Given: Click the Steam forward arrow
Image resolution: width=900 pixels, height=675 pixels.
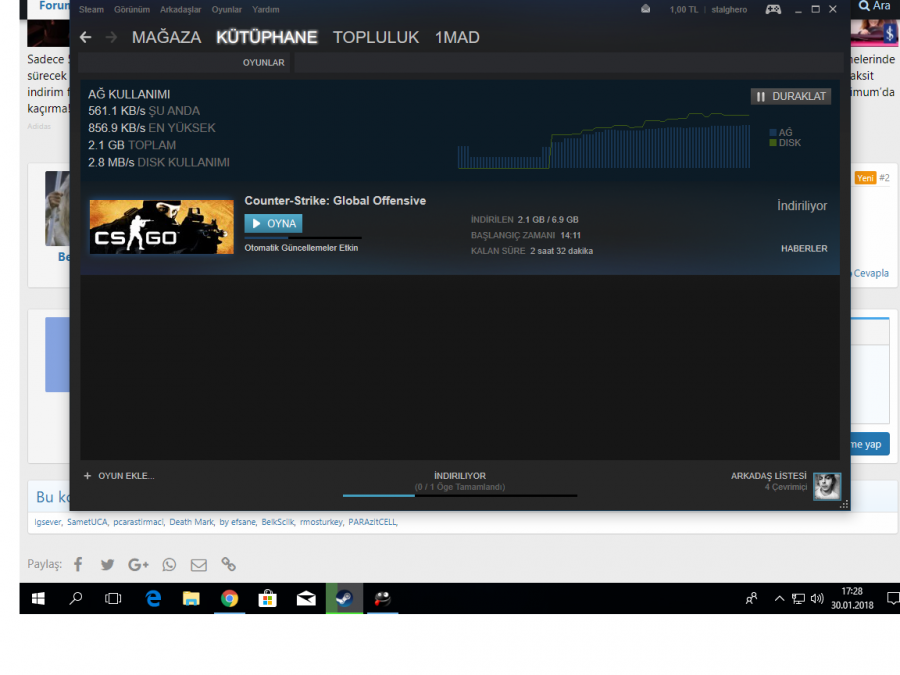Looking at the screenshot, I should pyautogui.click(x=111, y=37).
